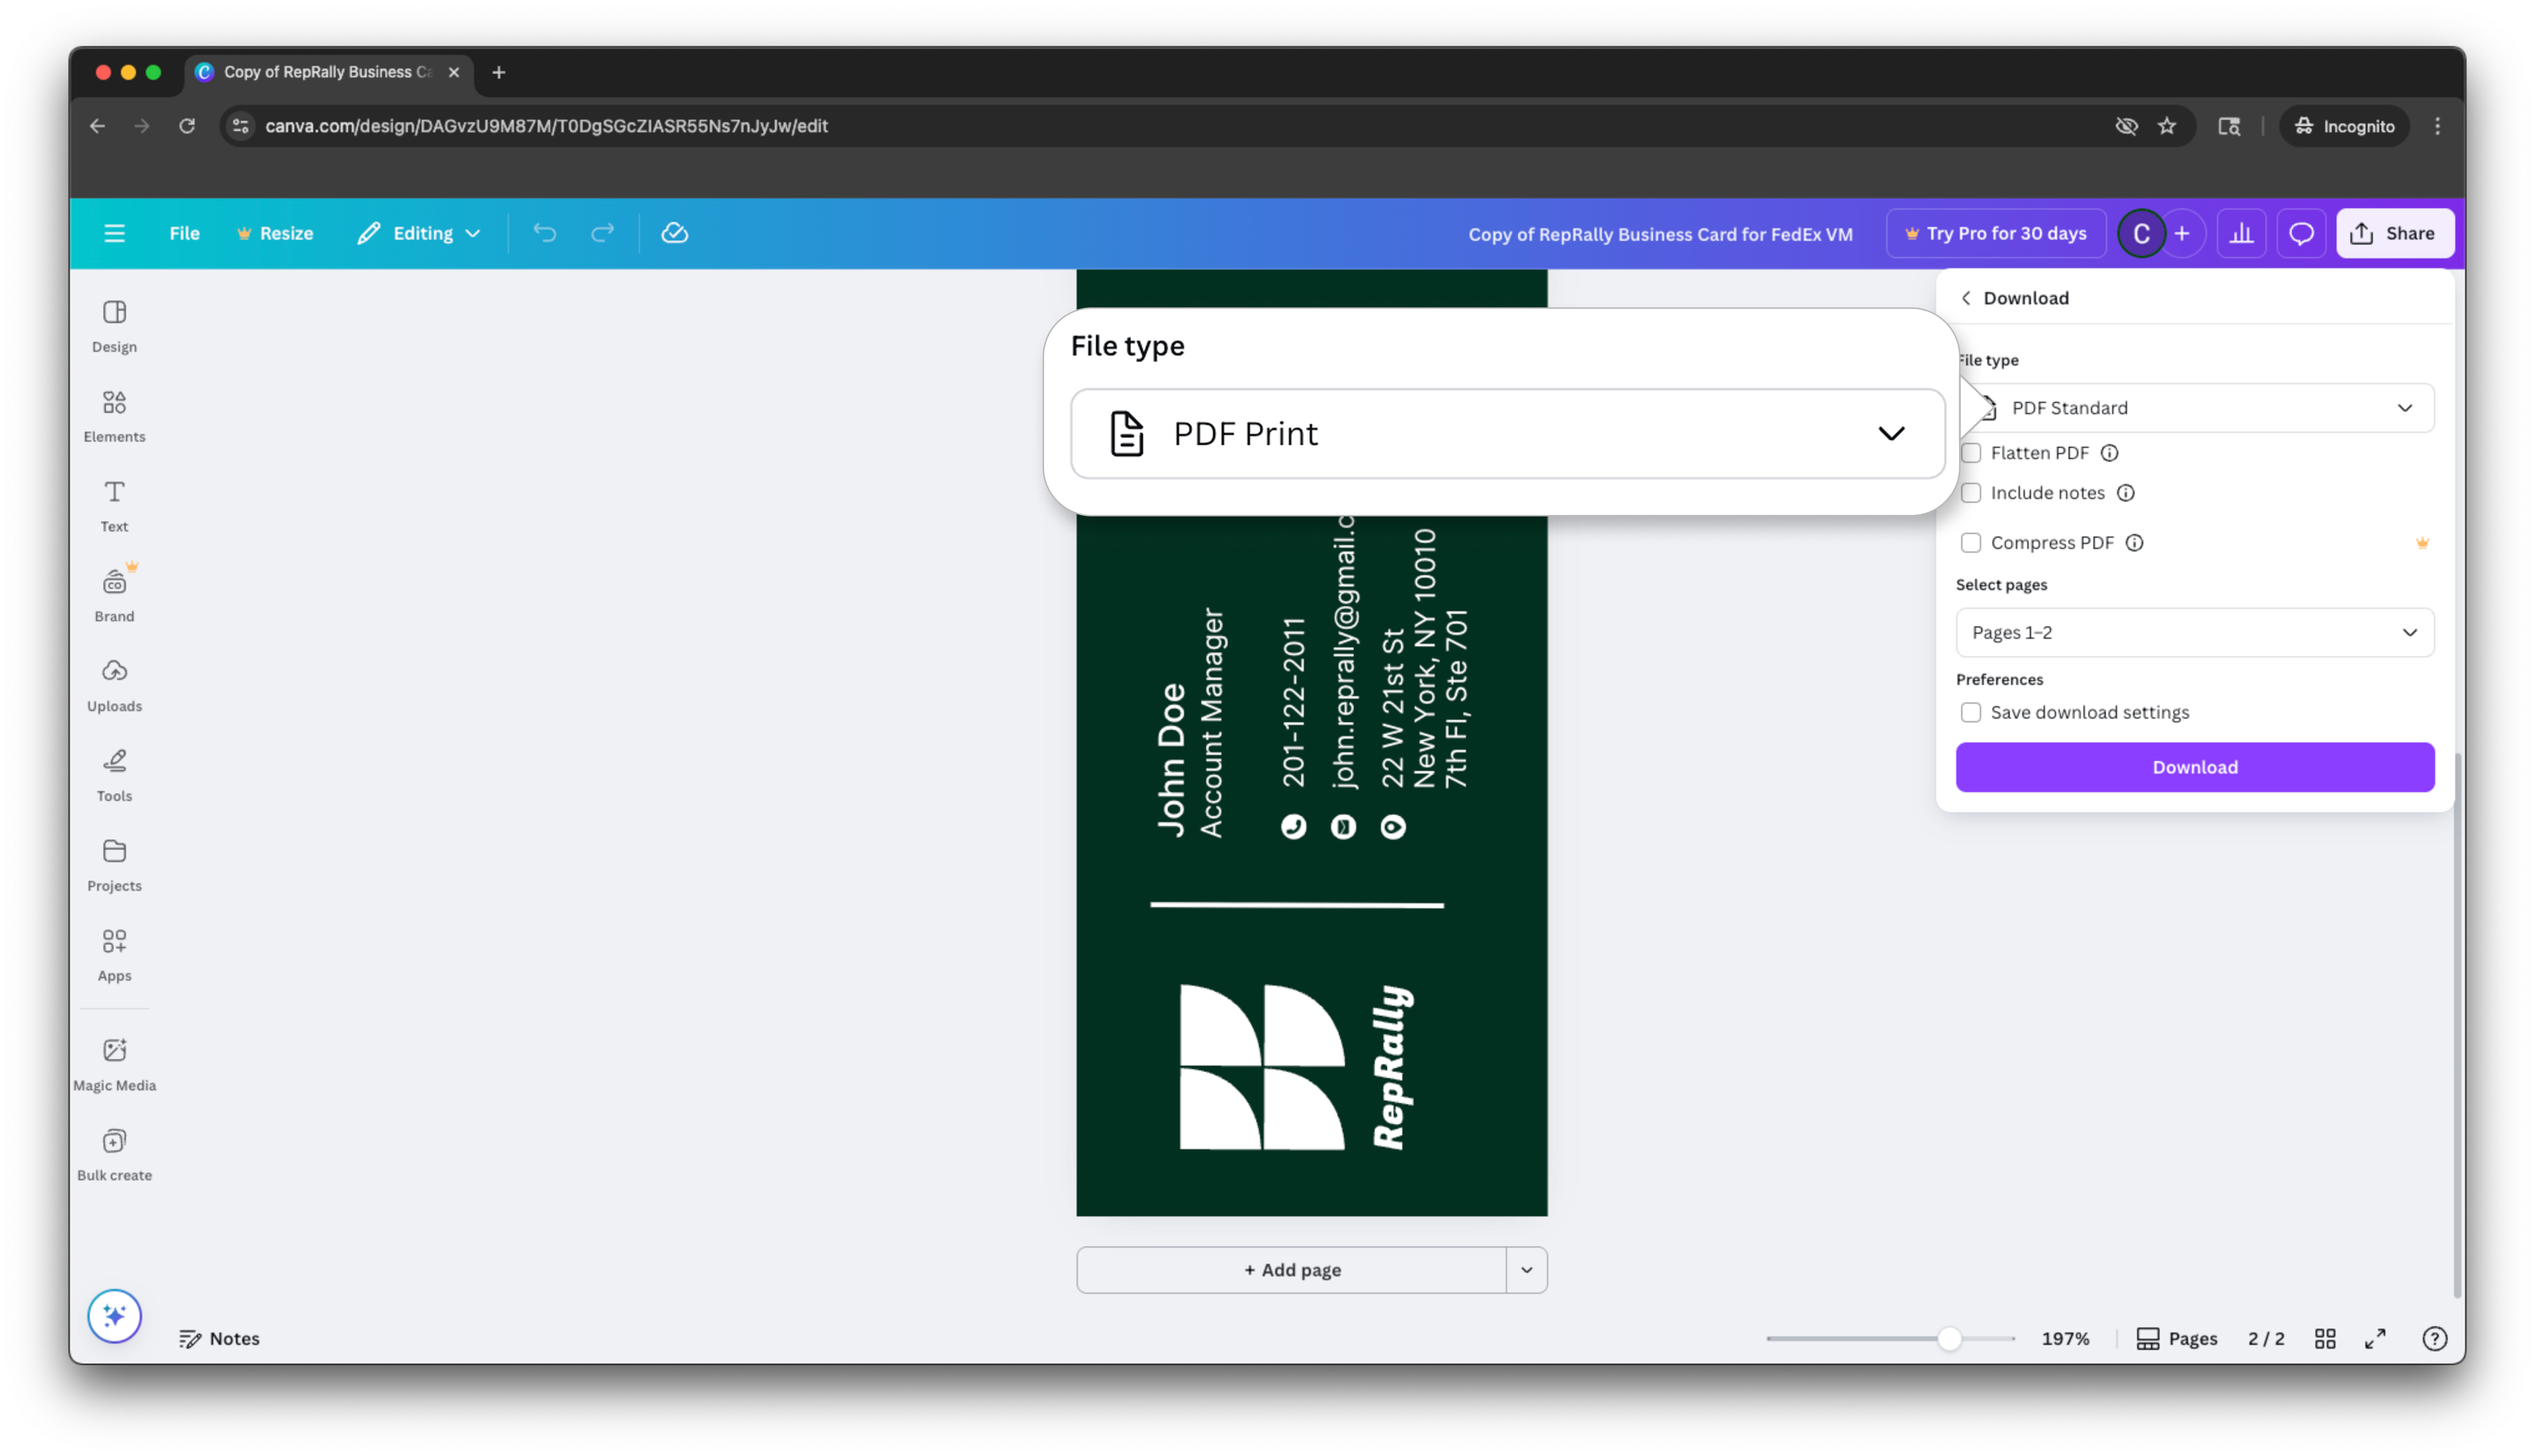Open the Projects panel
Screen dimensions: 2535x1456
(114, 866)
